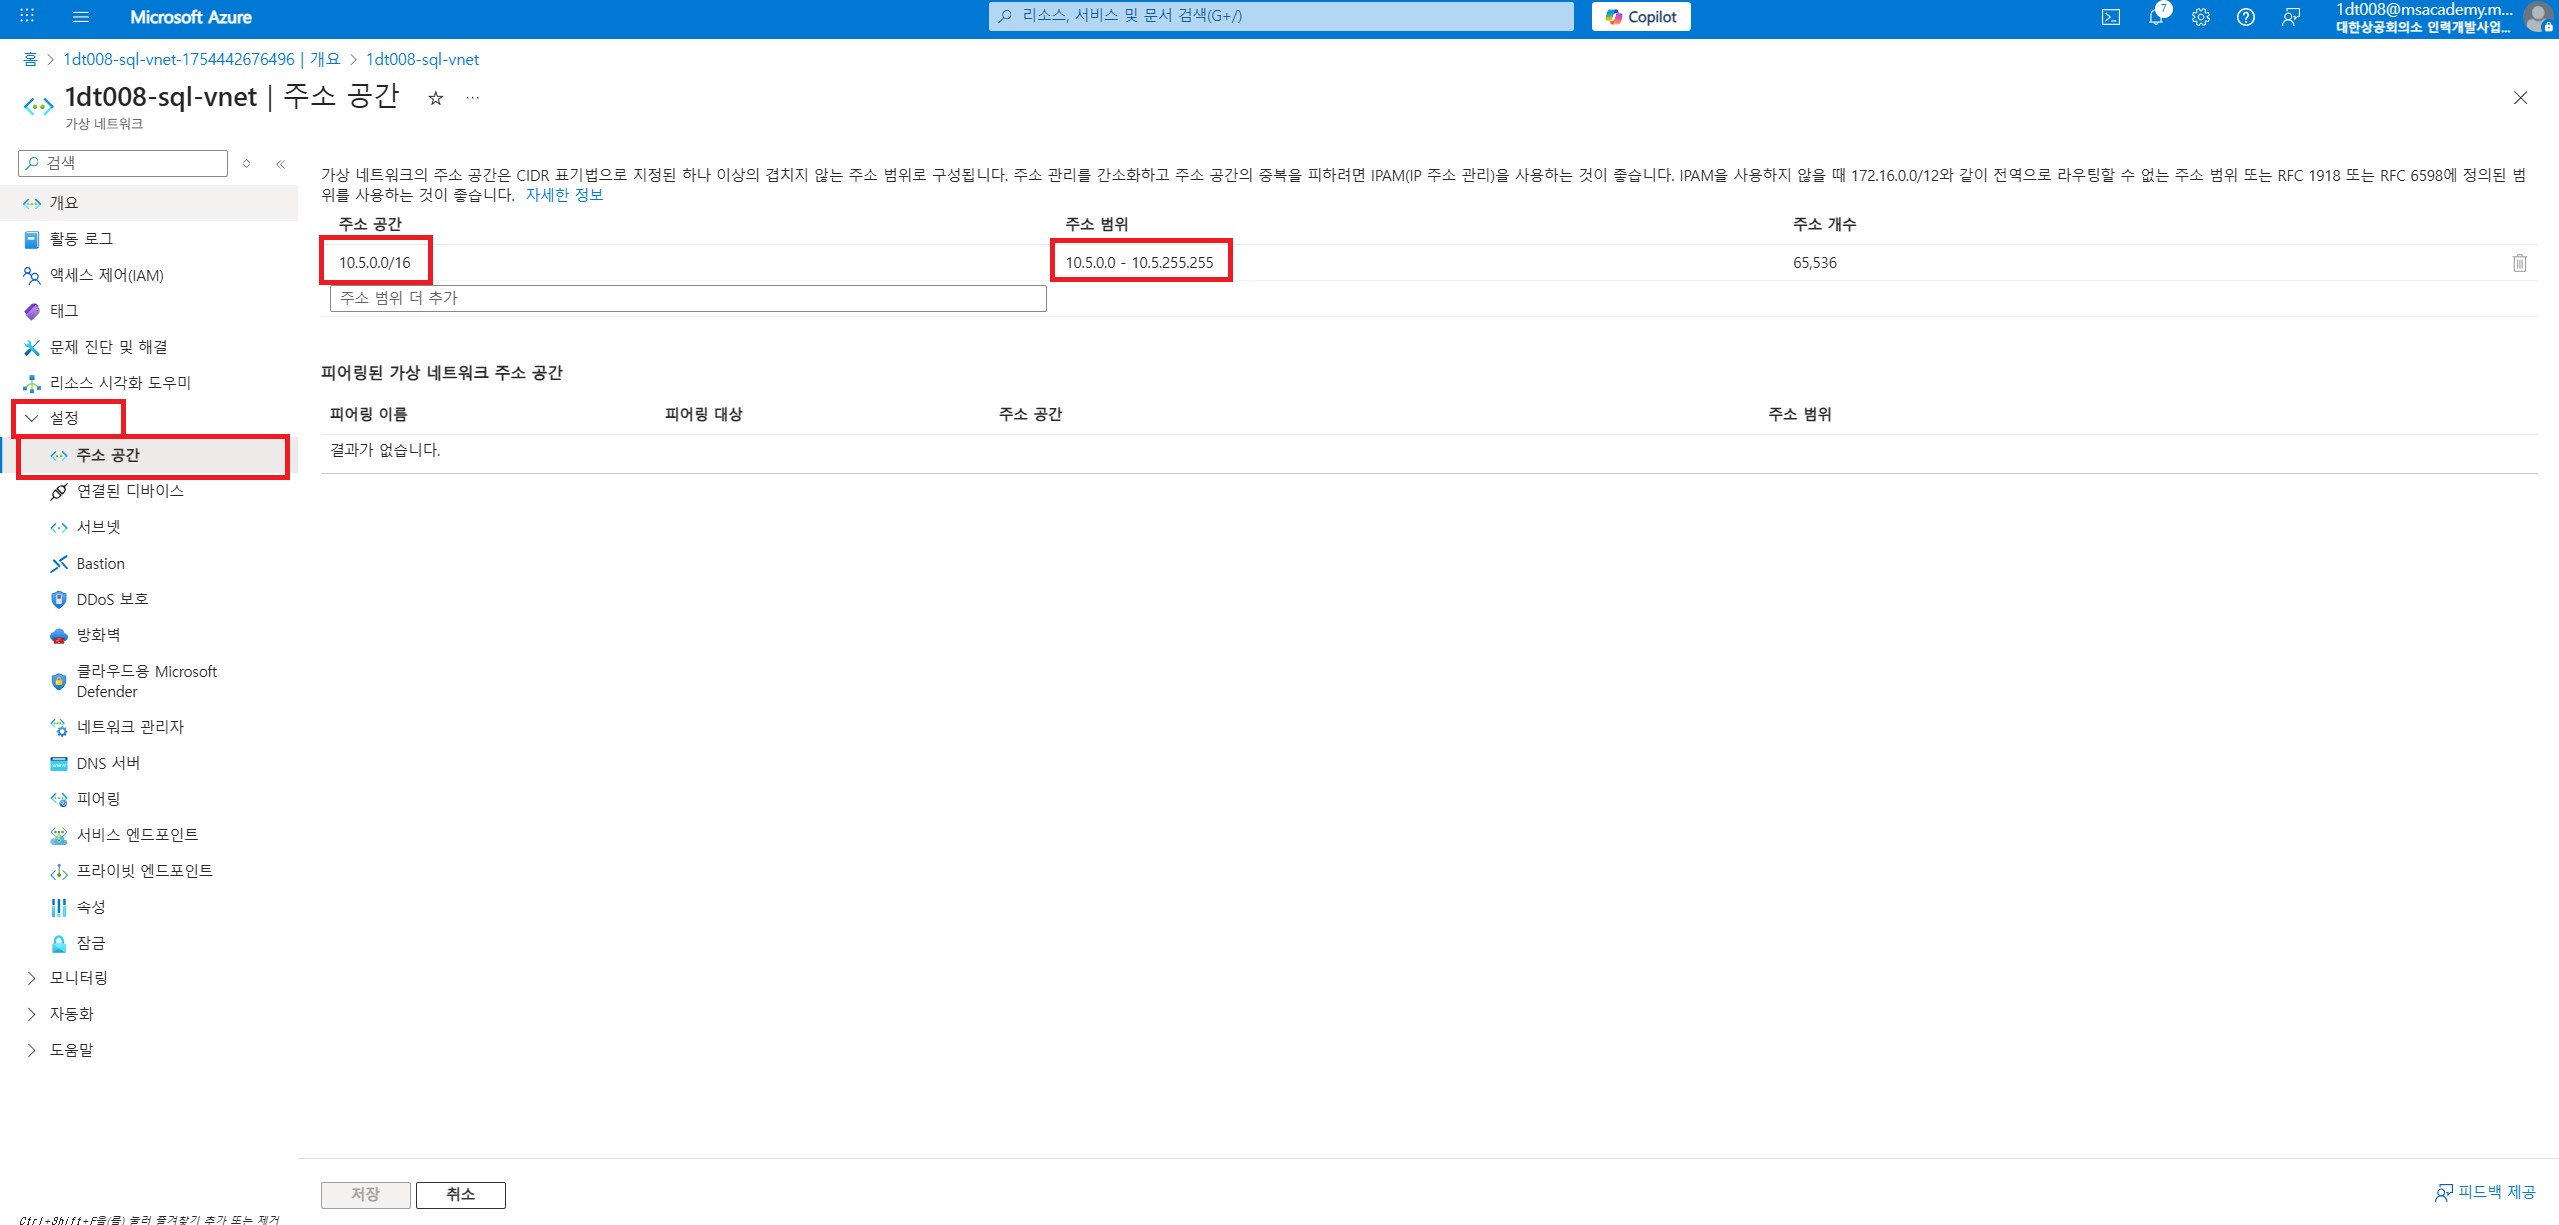Favorite this page with star icon

tap(436, 98)
